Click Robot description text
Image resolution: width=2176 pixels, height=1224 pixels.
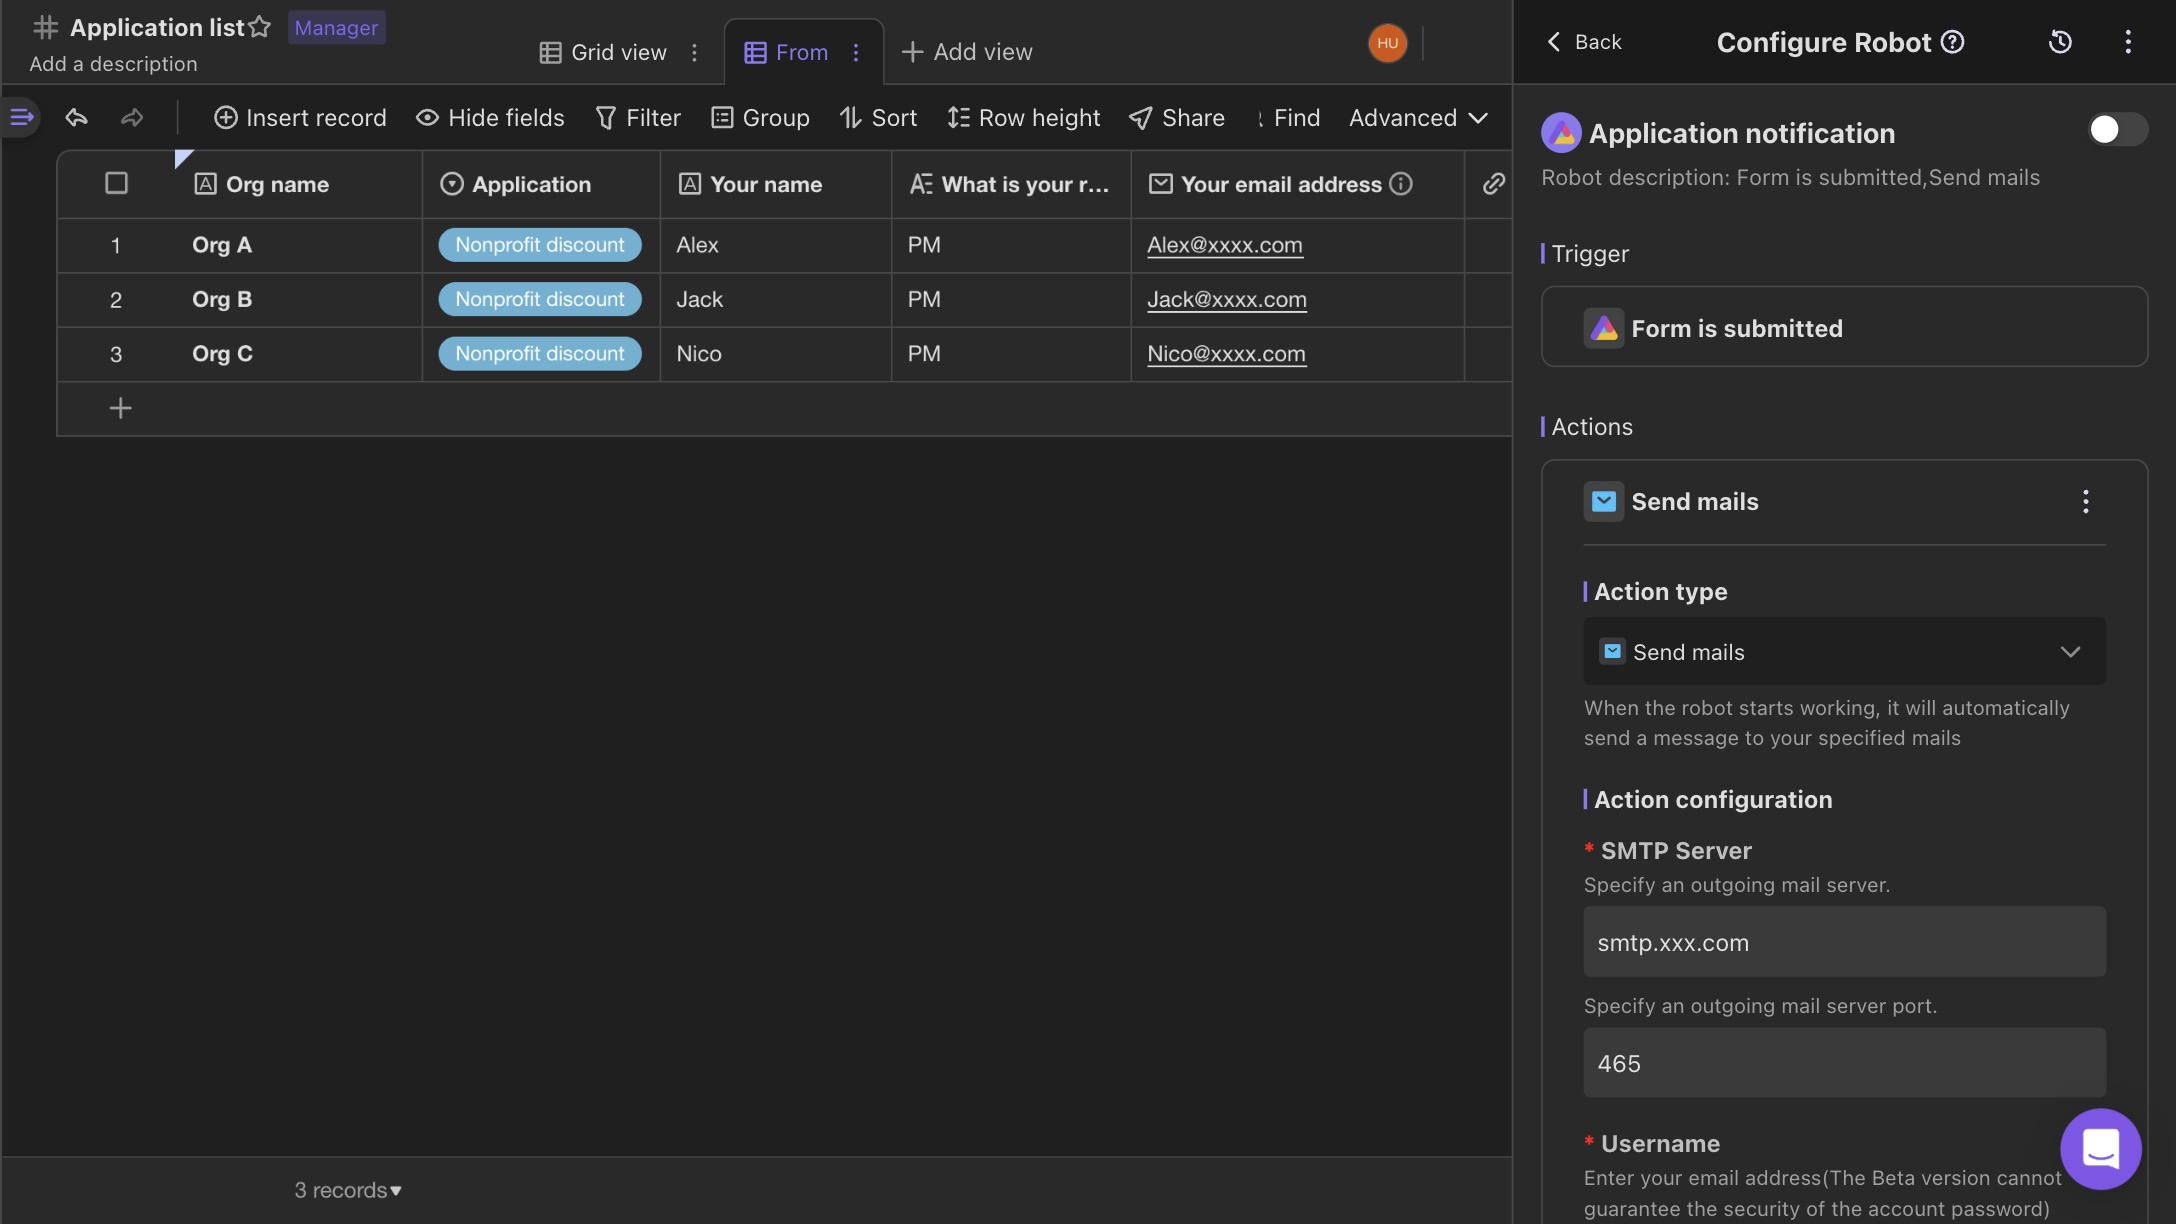1790,178
